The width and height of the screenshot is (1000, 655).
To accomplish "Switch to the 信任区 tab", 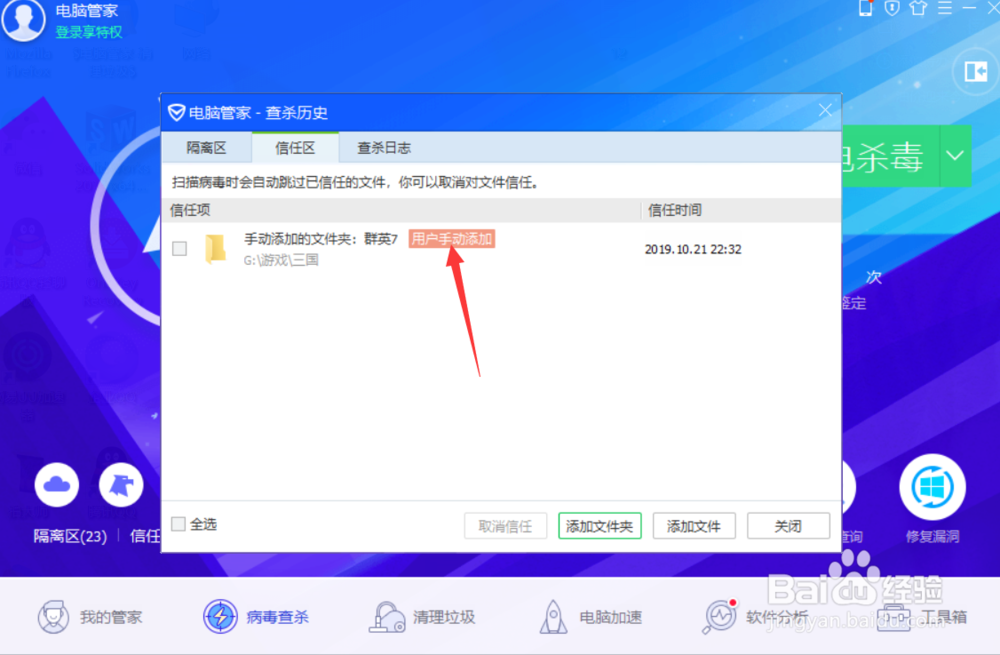I will (295, 148).
